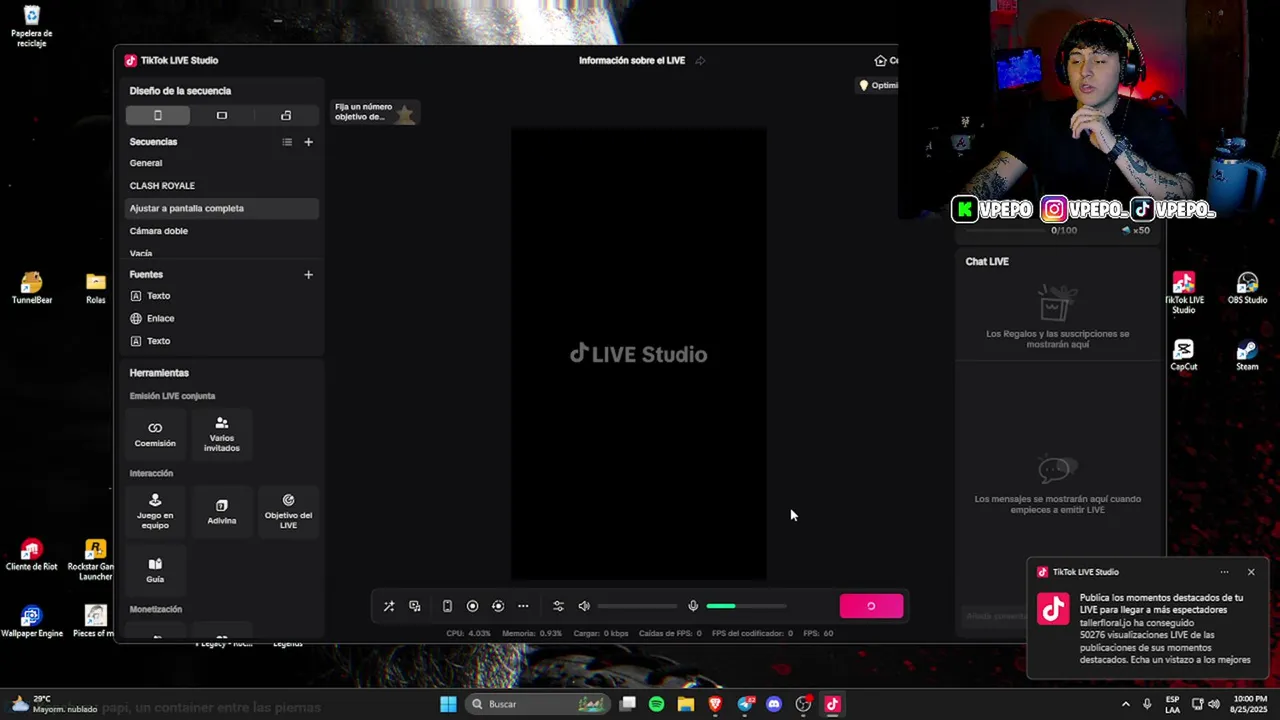Open the Rolas desktop folder
Image resolution: width=1280 pixels, height=720 pixels.
[96, 288]
